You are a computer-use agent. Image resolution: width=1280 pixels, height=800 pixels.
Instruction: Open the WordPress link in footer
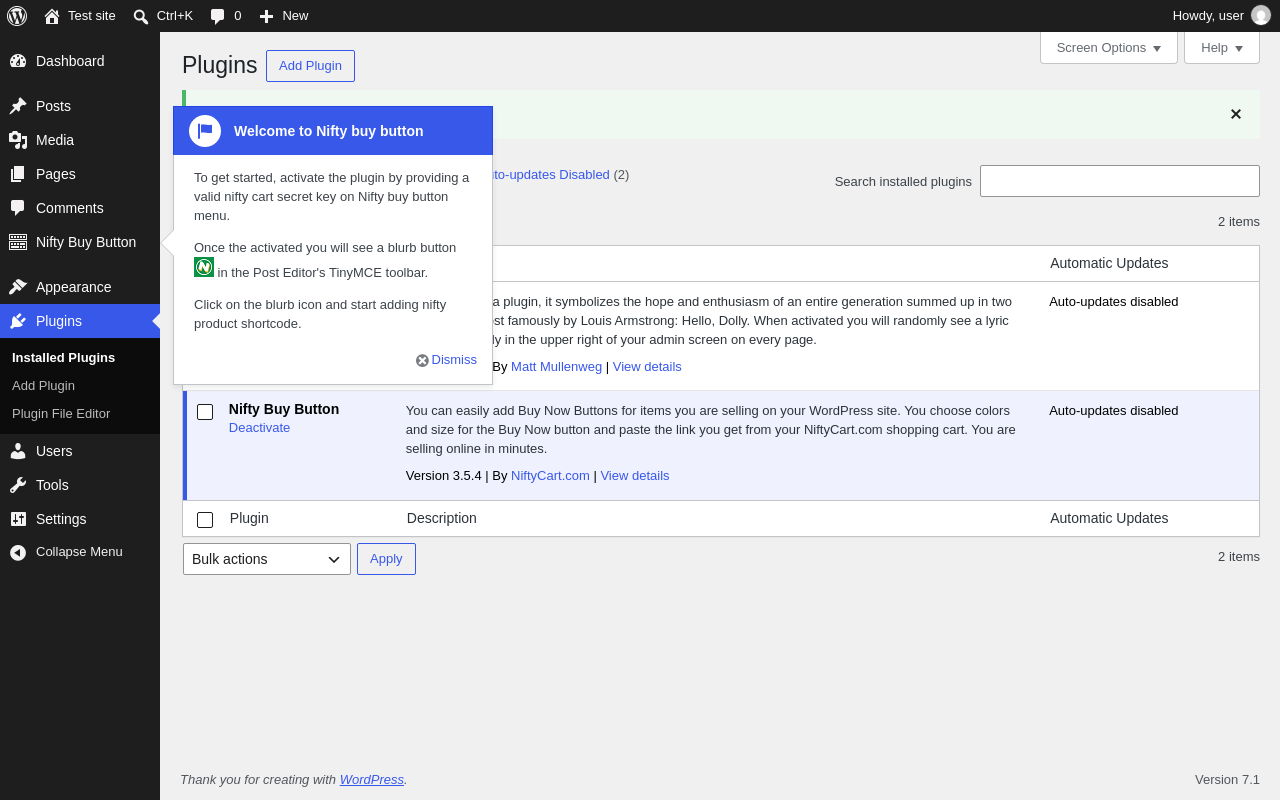(372, 780)
